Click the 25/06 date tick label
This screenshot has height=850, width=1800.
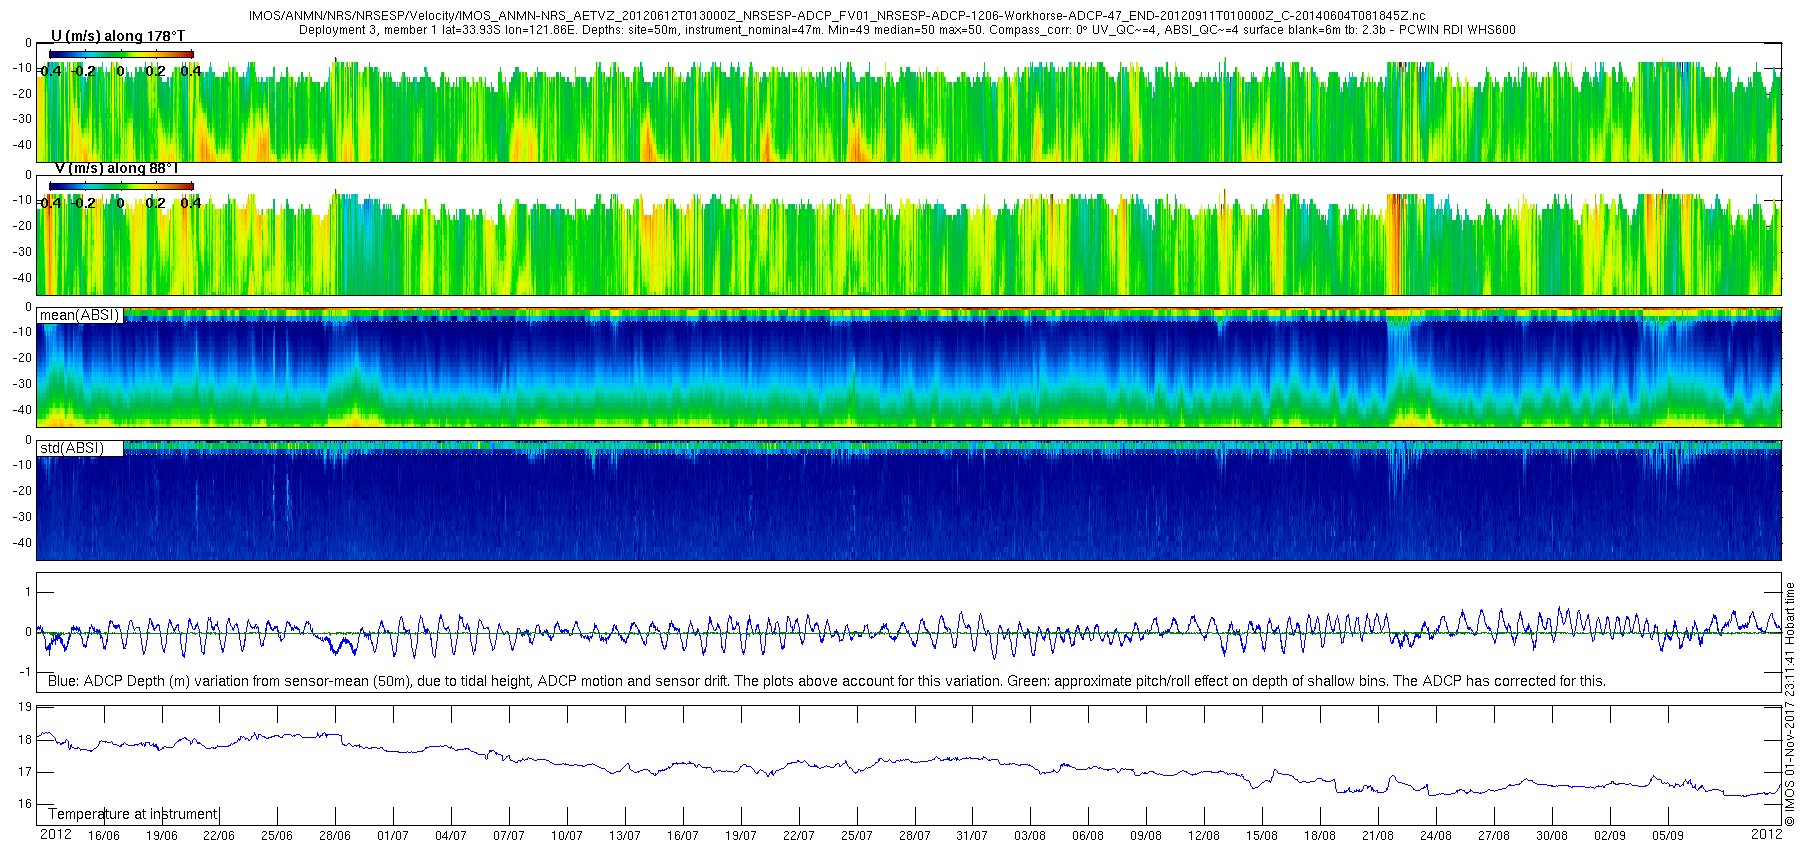tap(277, 836)
